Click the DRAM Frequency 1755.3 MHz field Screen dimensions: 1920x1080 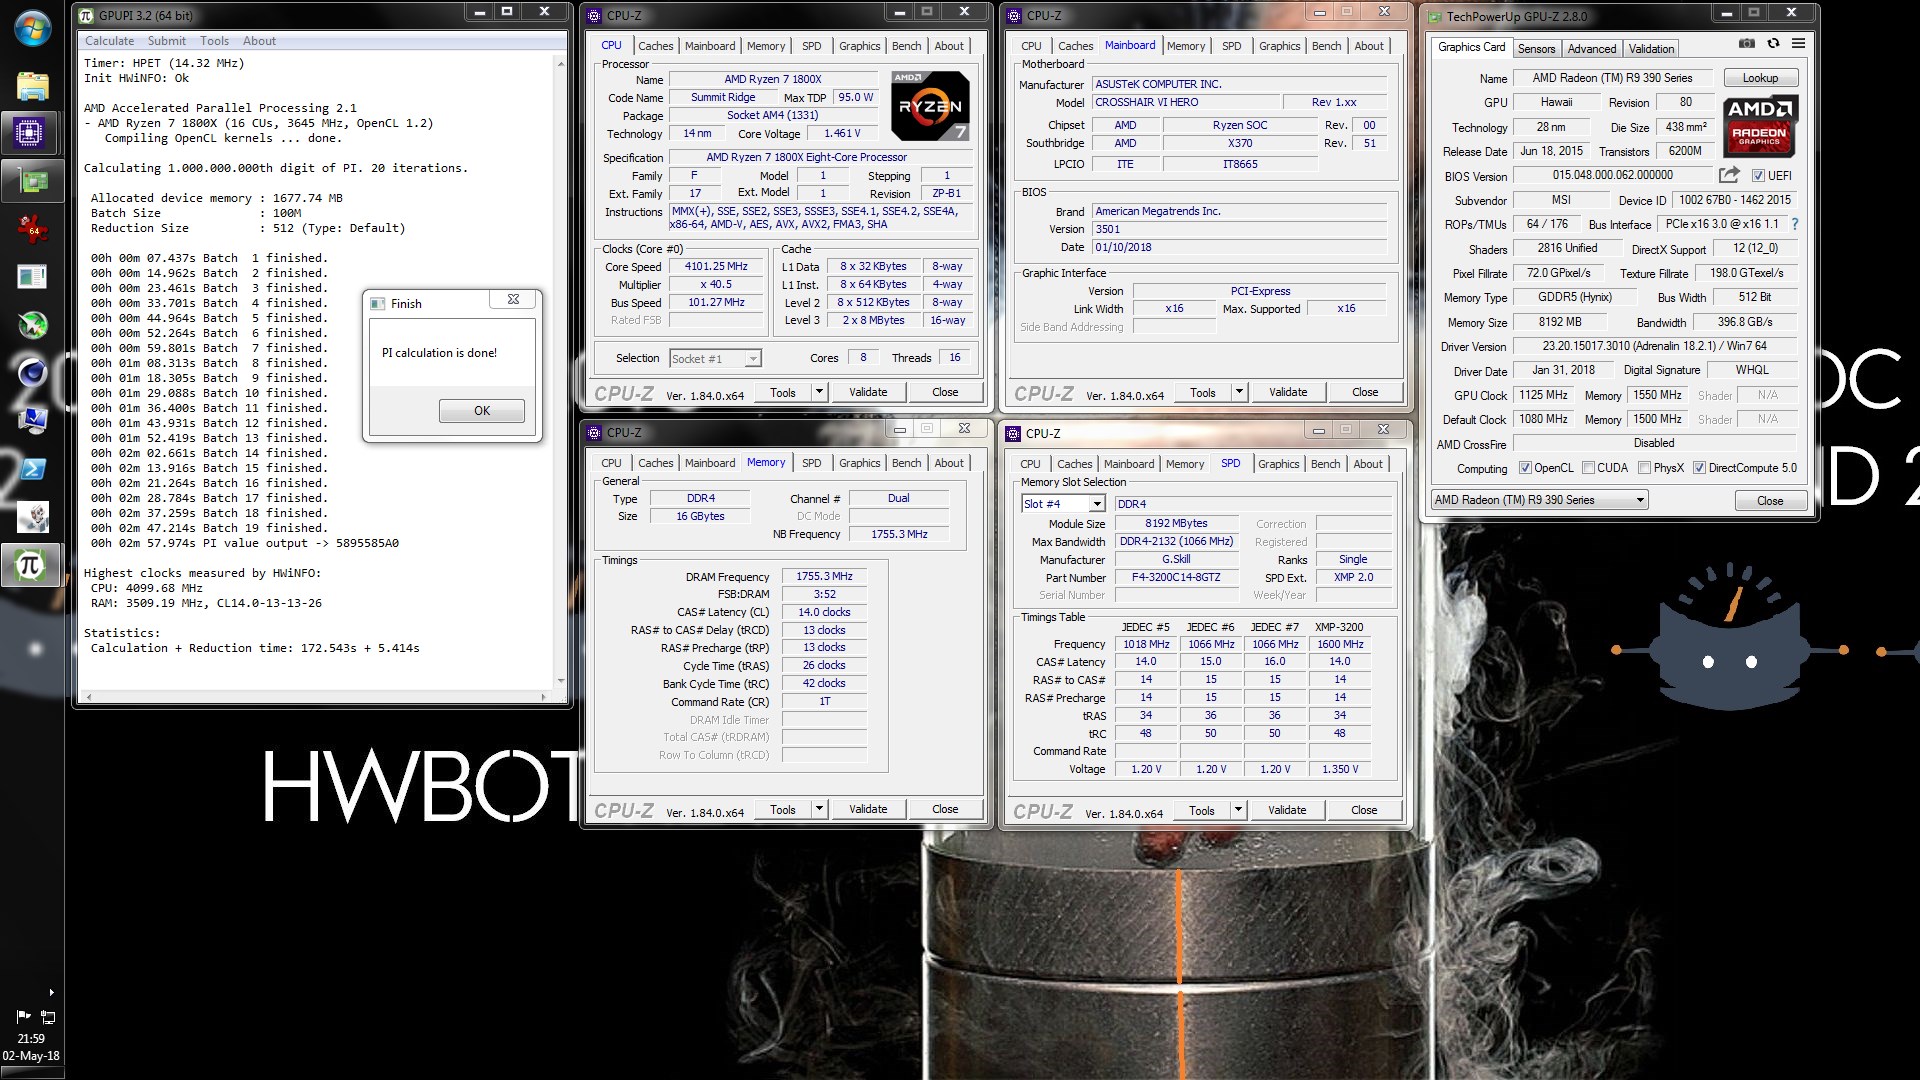[824, 577]
